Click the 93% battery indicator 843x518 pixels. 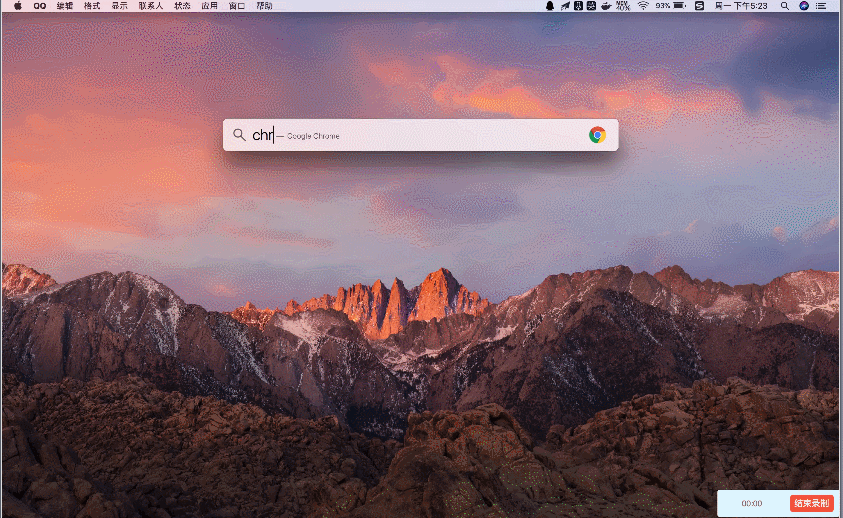[670, 6]
